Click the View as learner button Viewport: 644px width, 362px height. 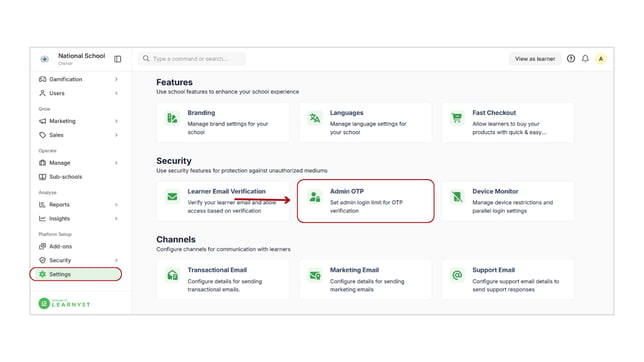coord(535,59)
